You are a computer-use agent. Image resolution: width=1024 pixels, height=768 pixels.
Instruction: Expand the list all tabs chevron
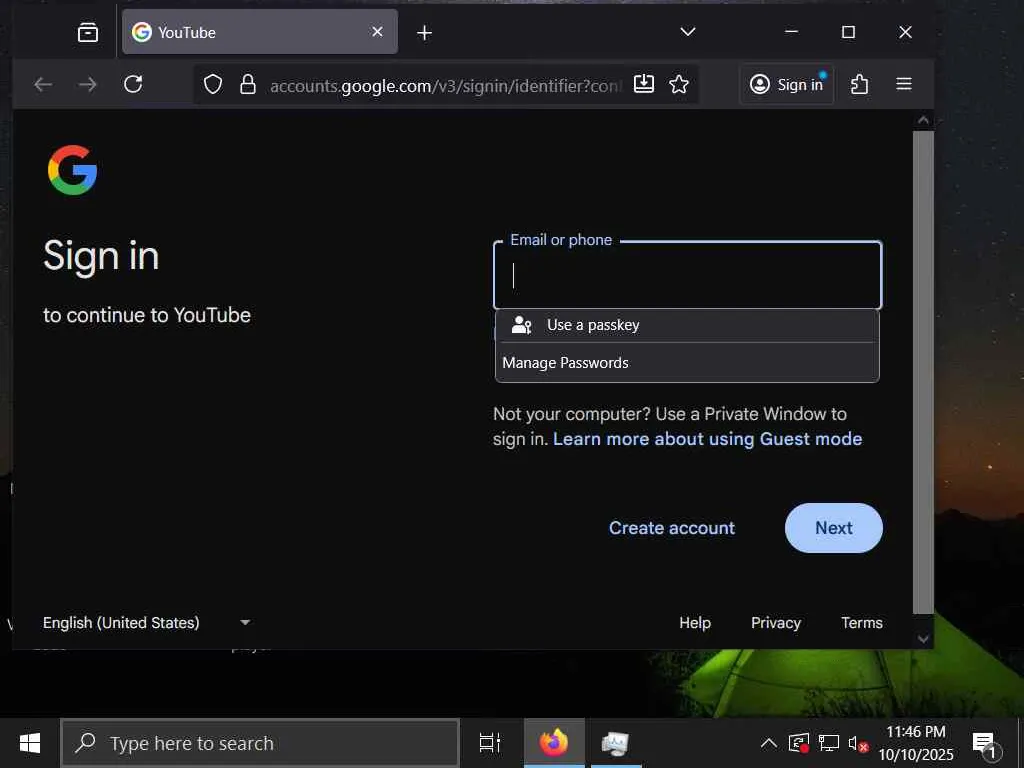[688, 31]
